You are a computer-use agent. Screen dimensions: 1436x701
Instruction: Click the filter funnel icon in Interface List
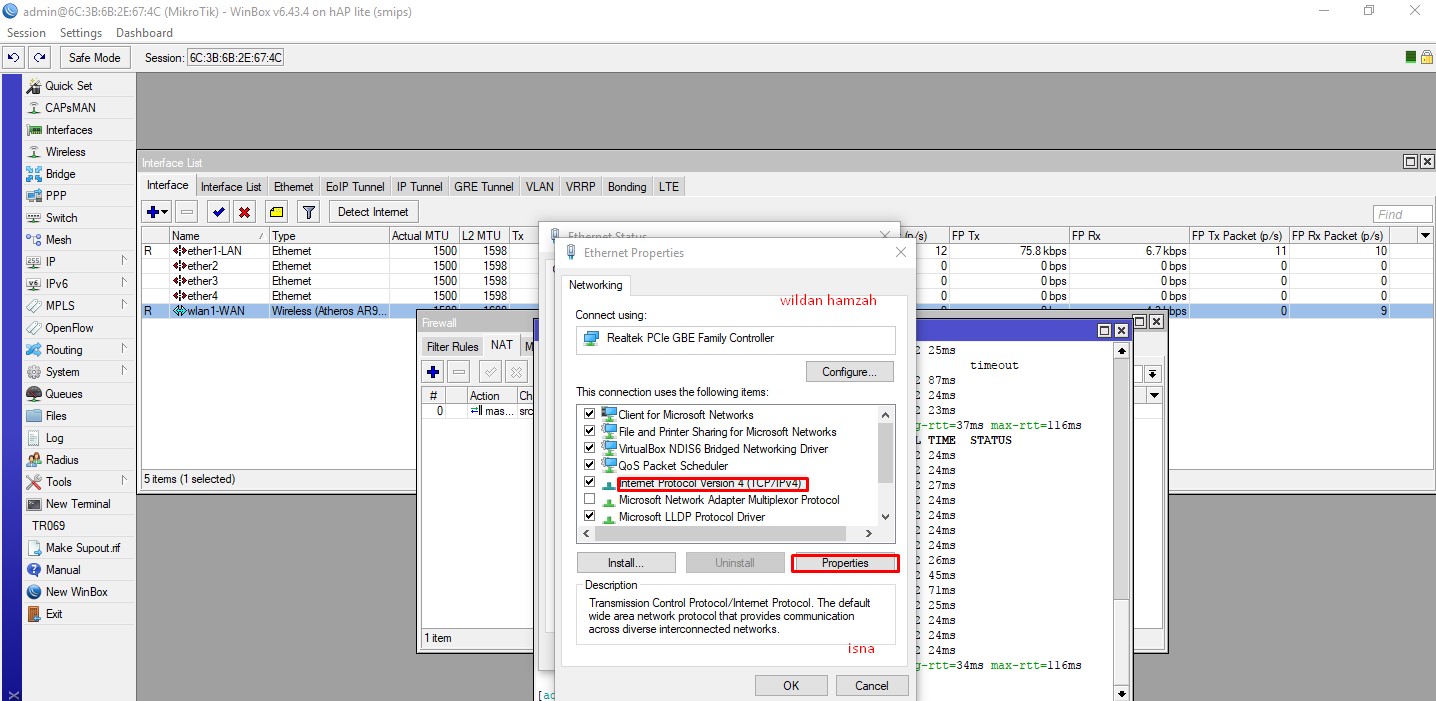309,212
